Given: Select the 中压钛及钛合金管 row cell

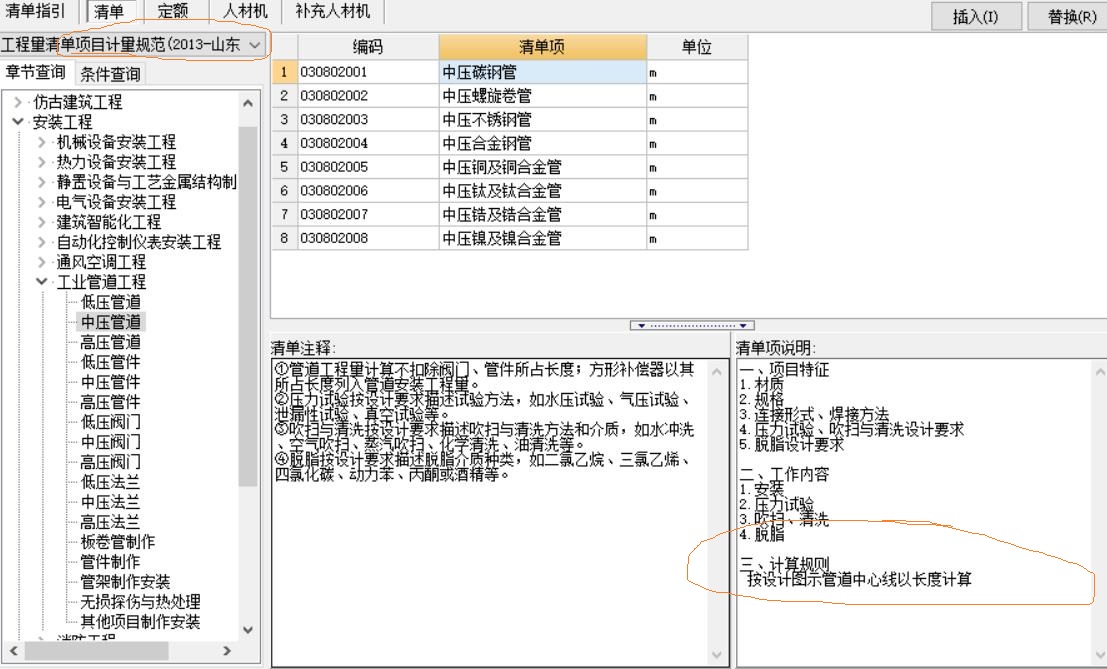Looking at the screenshot, I should point(542,191).
